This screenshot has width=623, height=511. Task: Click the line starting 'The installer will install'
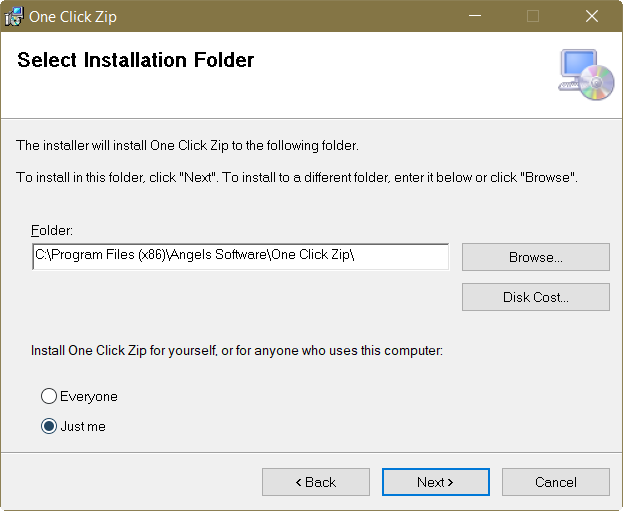(187, 146)
